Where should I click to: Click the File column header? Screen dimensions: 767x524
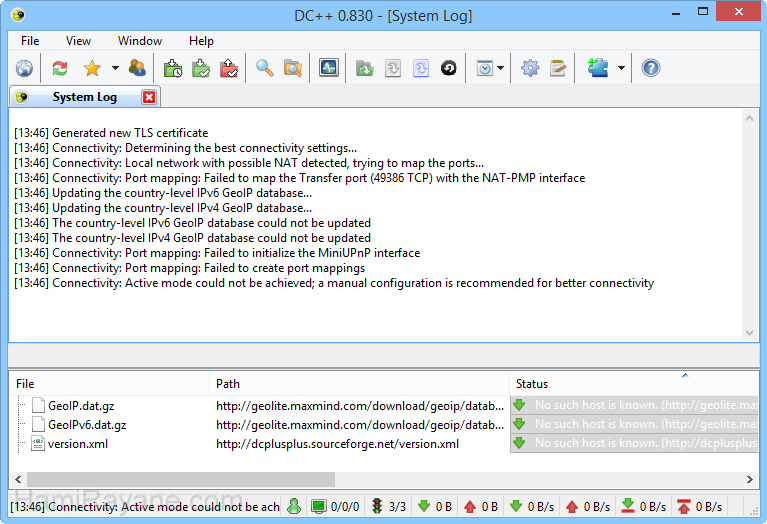point(110,384)
